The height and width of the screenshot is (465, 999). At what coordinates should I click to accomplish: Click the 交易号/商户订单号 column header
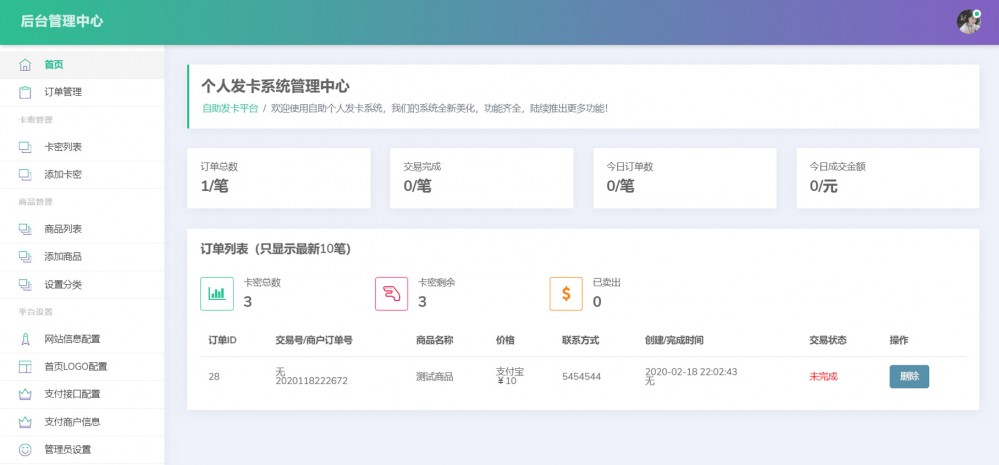(314, 340)
